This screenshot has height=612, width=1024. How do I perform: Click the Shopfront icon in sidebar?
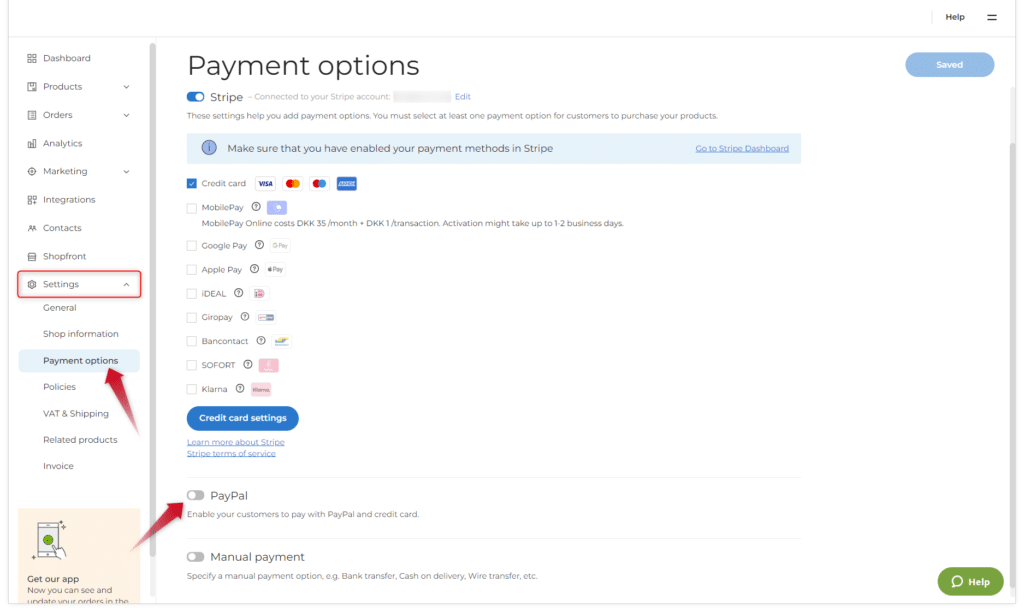32,256
